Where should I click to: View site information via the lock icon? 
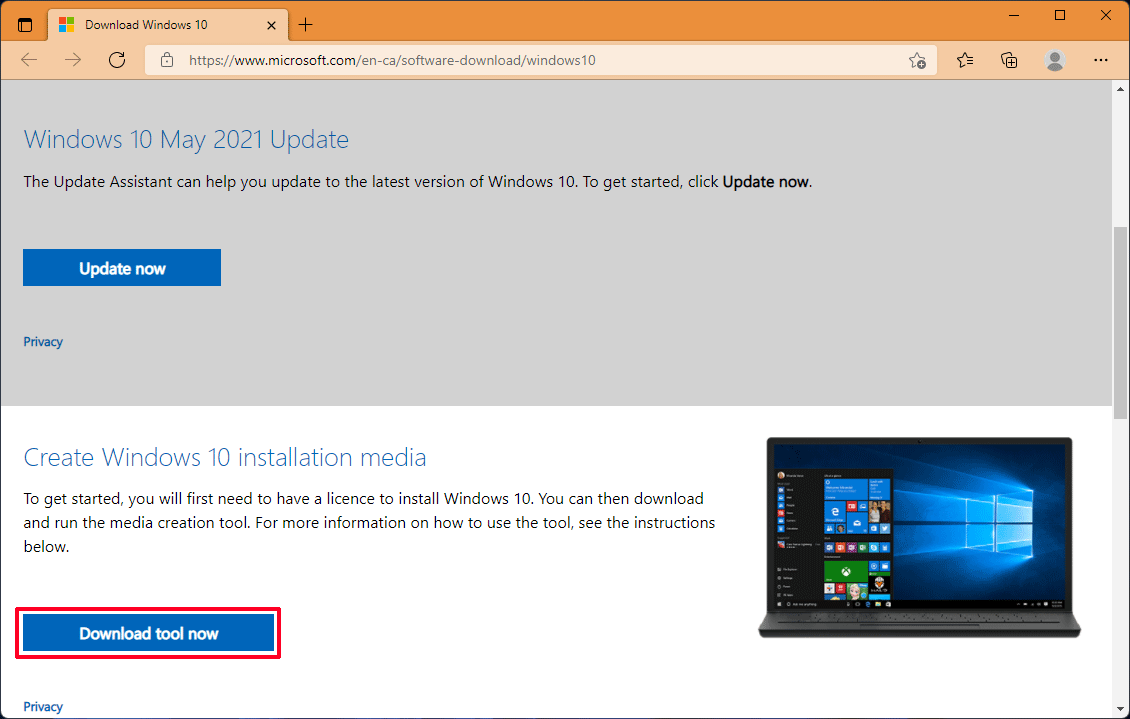(166, 60)
